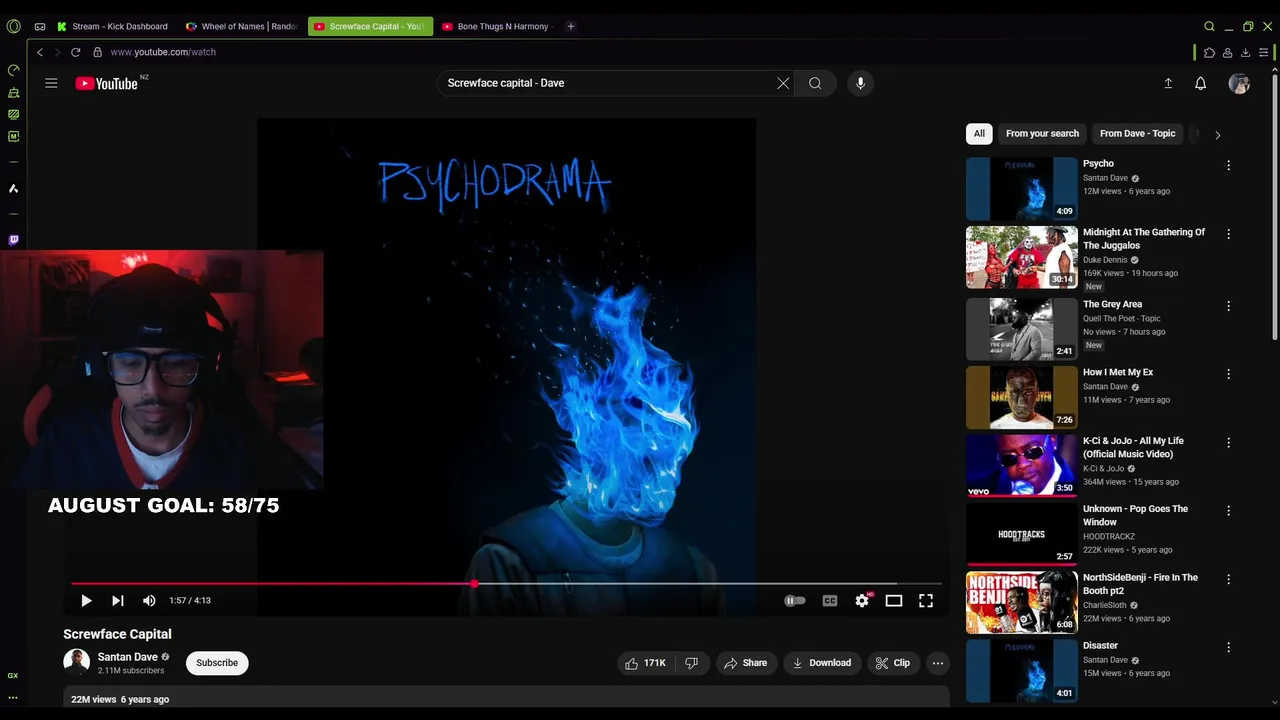Switch to theater mode
Image resolution: width=1280 pixels, height=720 pixels.
894,600
